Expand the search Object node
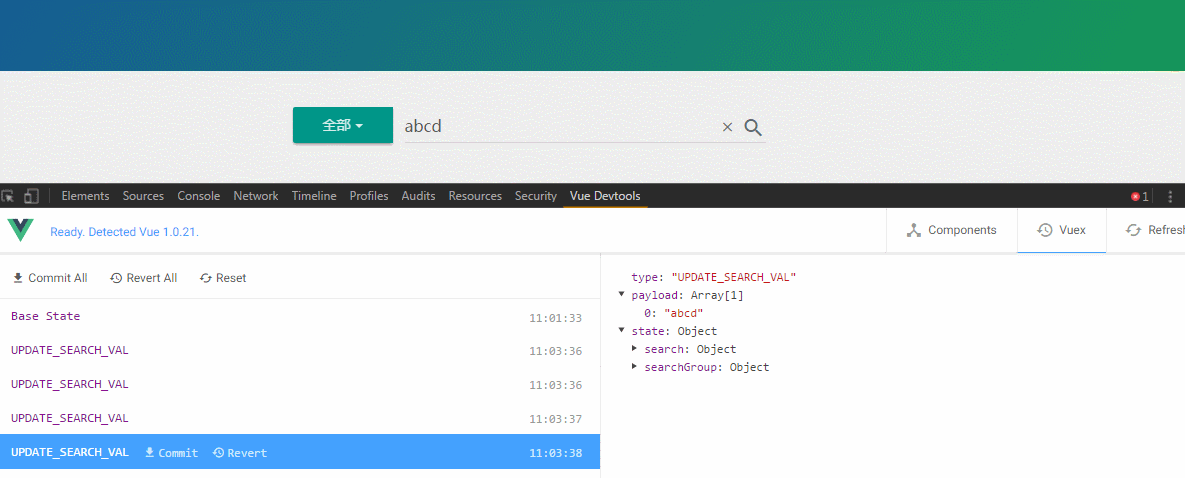The height and width of the screenshot is (478, 1185). [x=634, y=349]
